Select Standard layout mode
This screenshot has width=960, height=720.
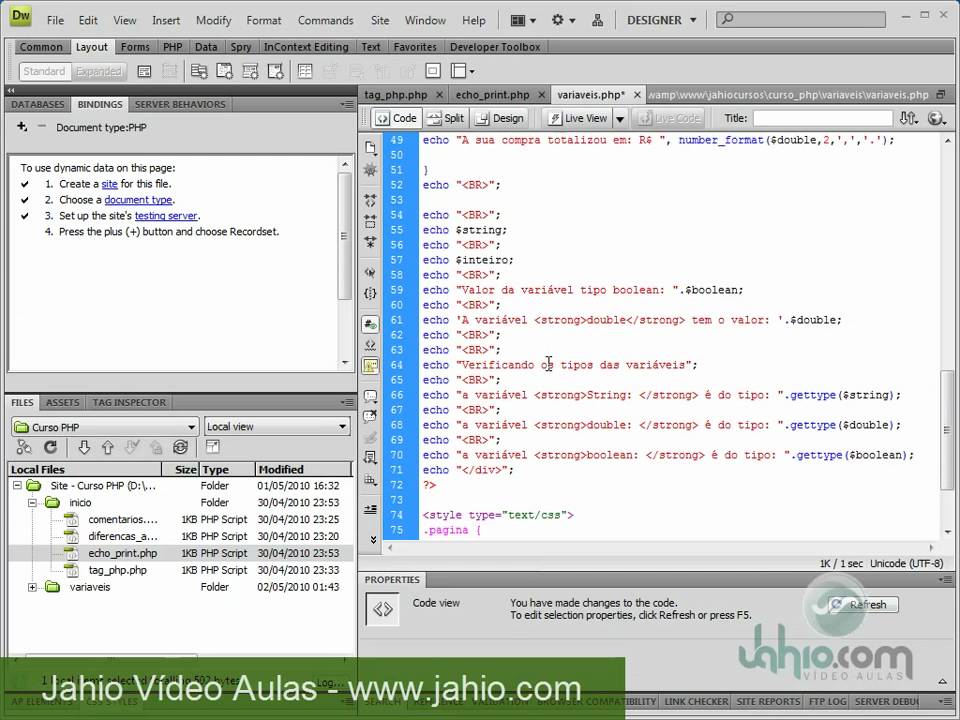click(44, 72)
